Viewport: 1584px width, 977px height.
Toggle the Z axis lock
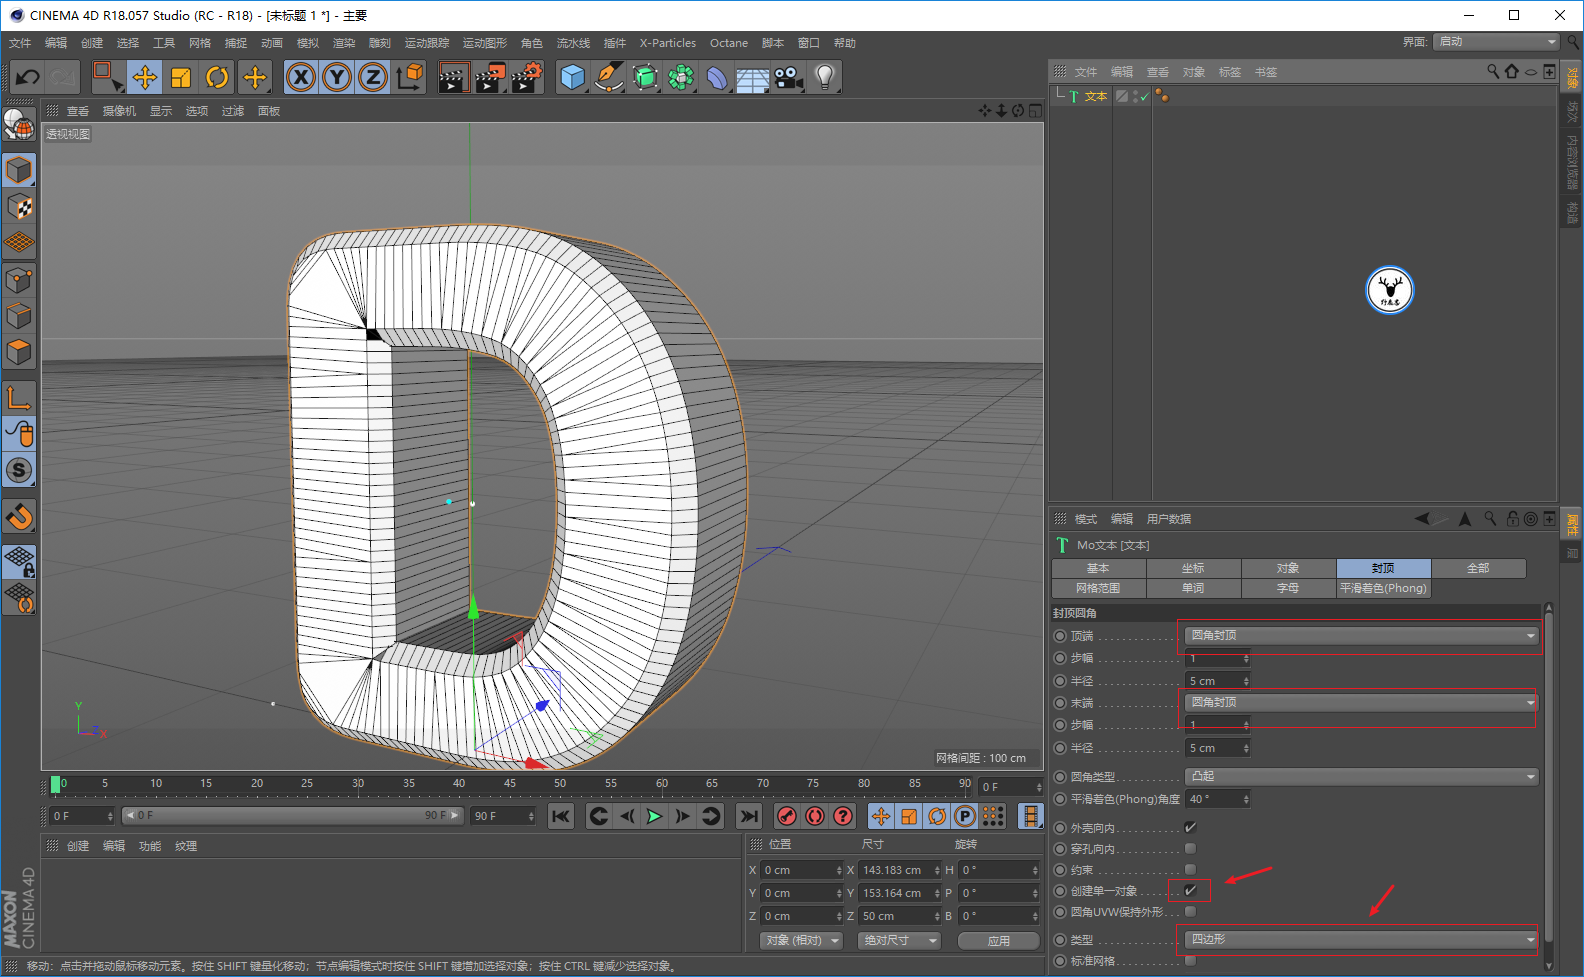pyautogui.click(x=373, y=77)
